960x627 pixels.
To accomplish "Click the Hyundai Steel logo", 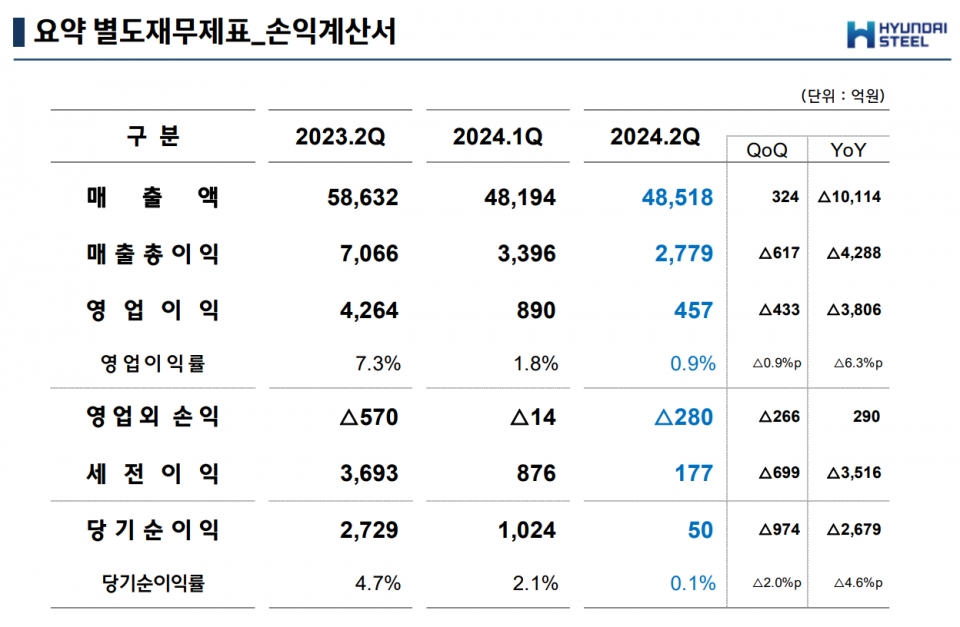I will tap(897, 33).
